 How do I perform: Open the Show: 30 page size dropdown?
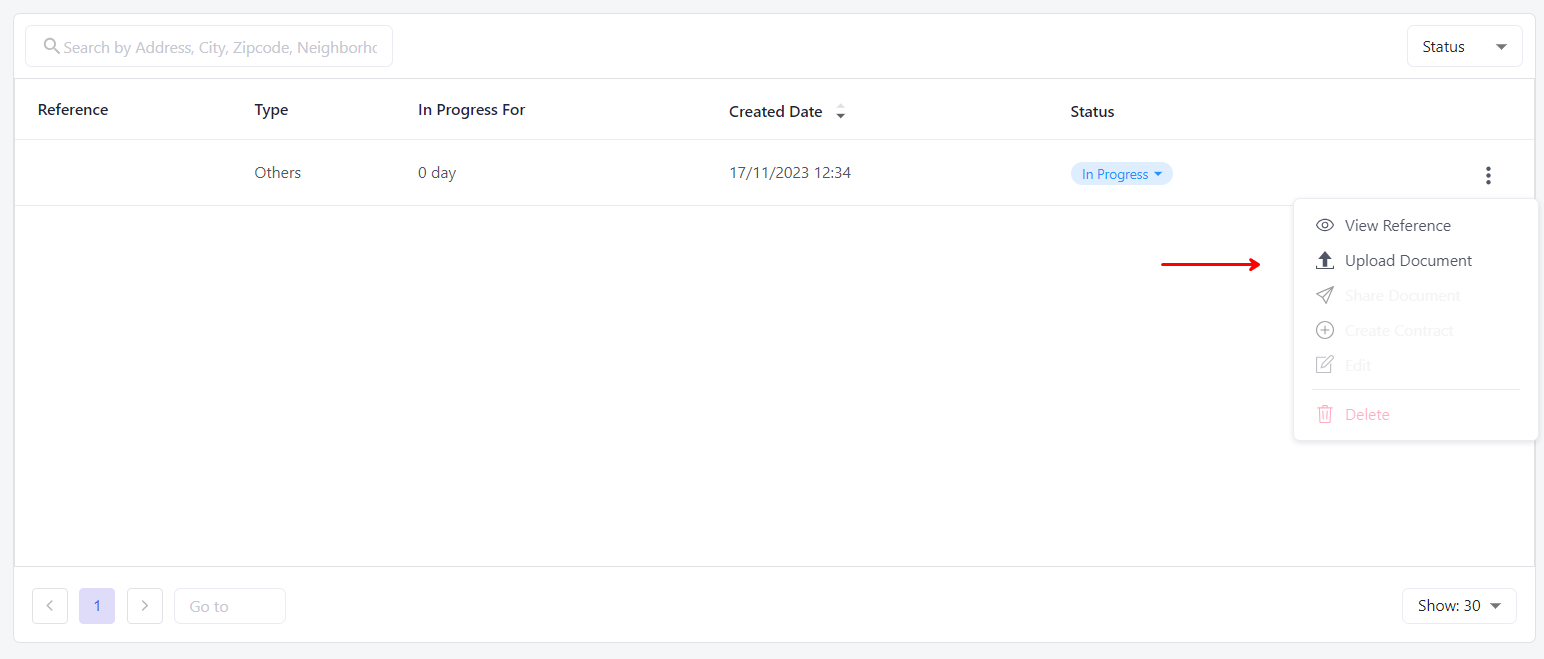coord(1459,606)
